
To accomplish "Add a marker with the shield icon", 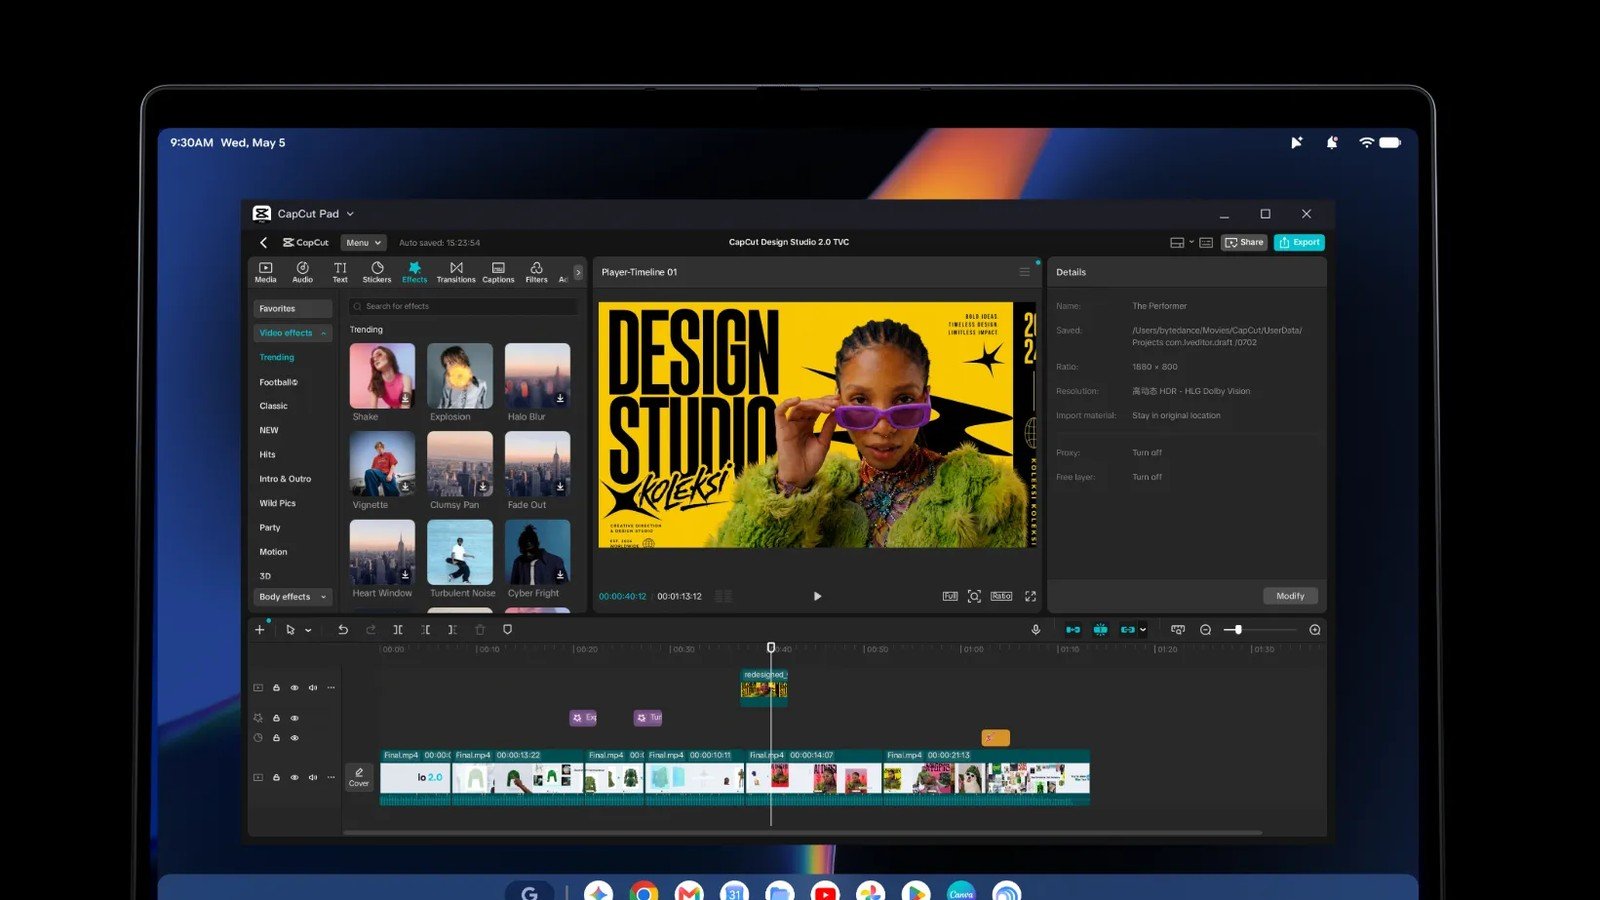I will 507,630.
